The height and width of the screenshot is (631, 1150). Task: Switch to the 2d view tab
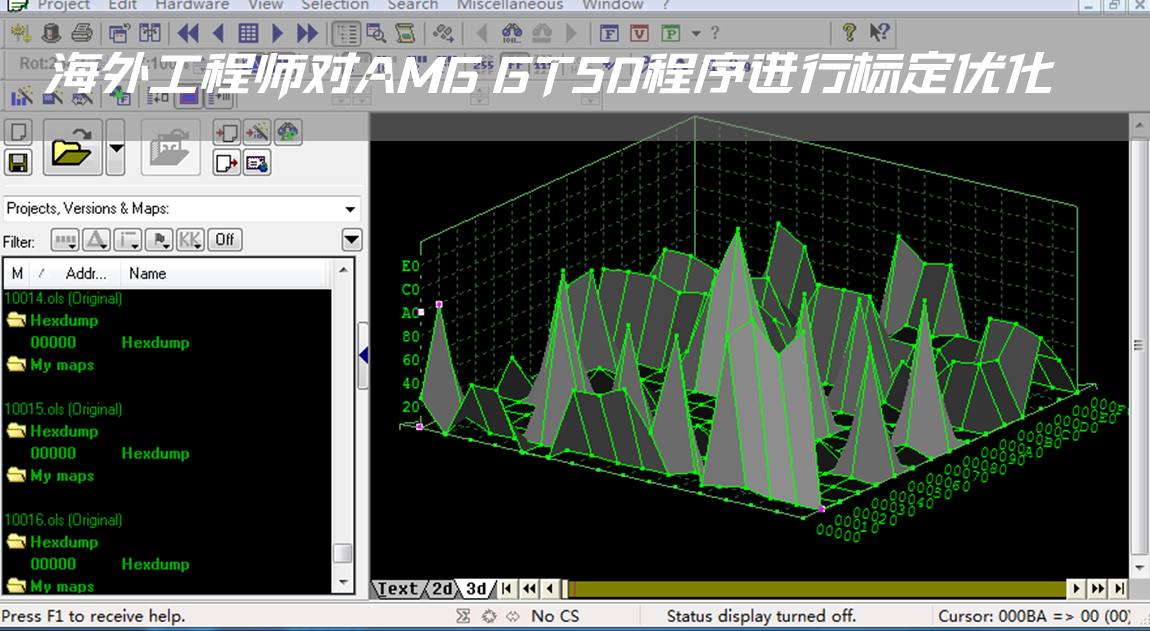(442, 589)
